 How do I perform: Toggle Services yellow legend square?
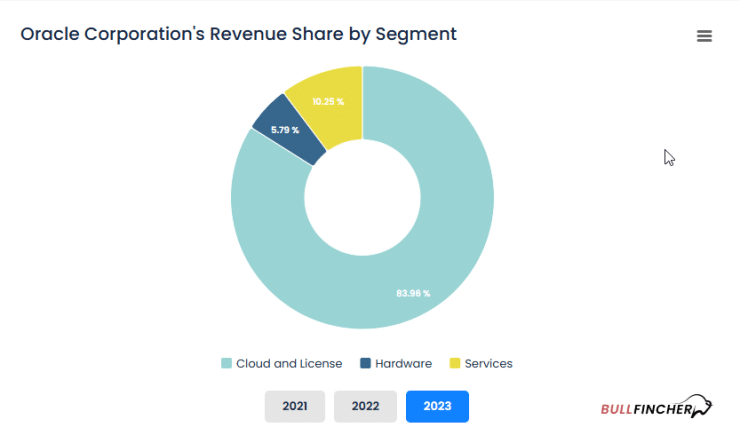[455, 363]
